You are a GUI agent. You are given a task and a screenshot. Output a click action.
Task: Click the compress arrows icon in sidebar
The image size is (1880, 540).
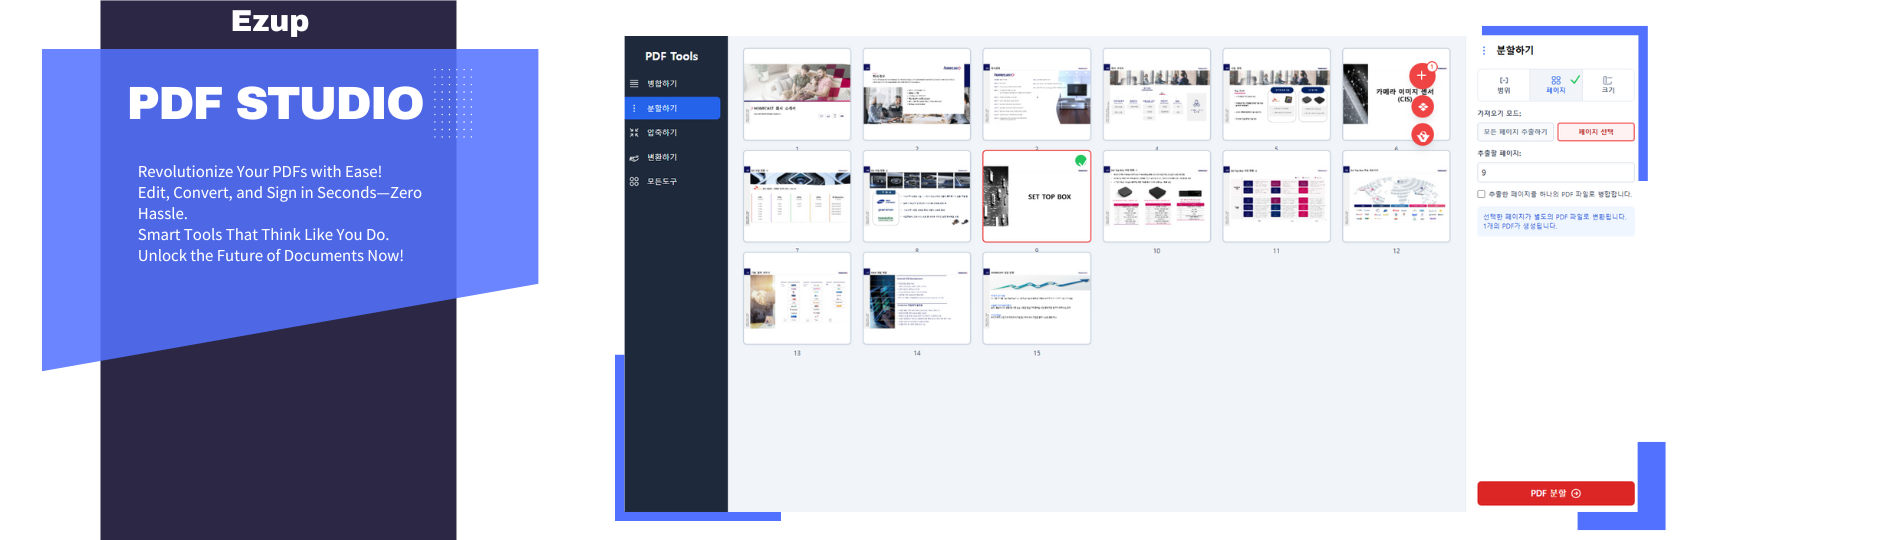pos(634,133)
